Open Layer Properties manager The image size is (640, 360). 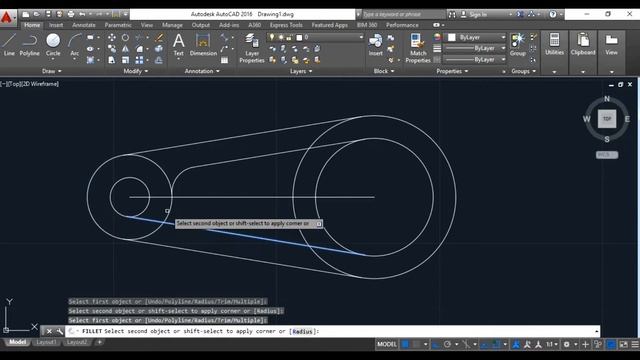(252, 48)
